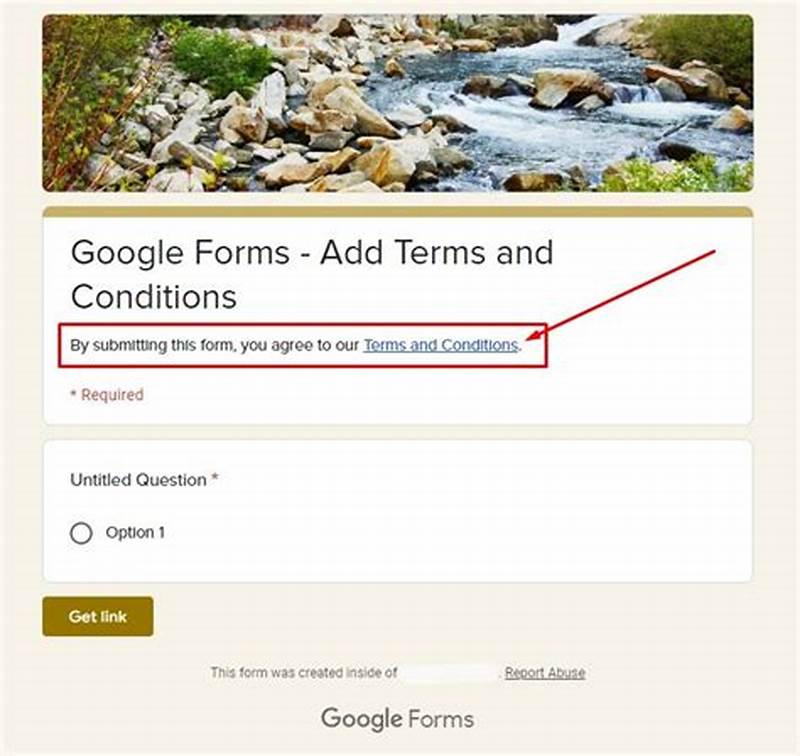This screenshot has height=756, width=800.
Task: Click the asterisk next to Untitled Question
Action: coord(216,479)
